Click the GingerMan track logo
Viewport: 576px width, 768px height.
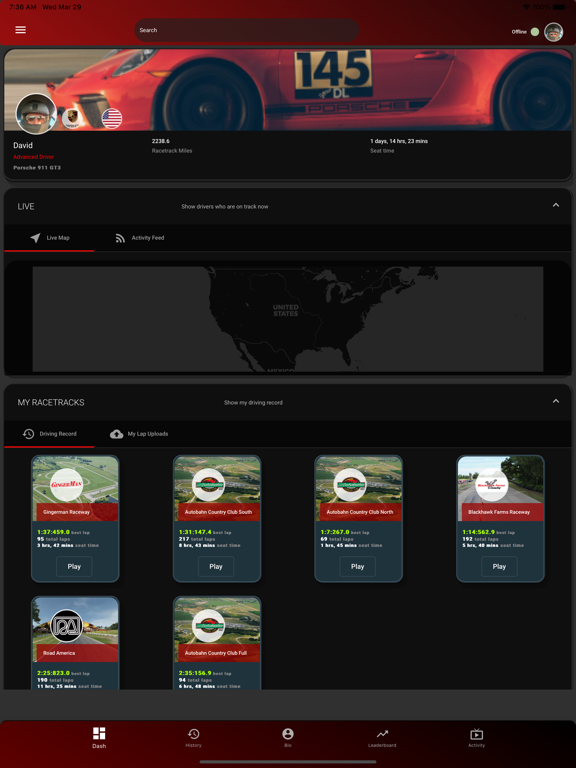click(67, 485)
